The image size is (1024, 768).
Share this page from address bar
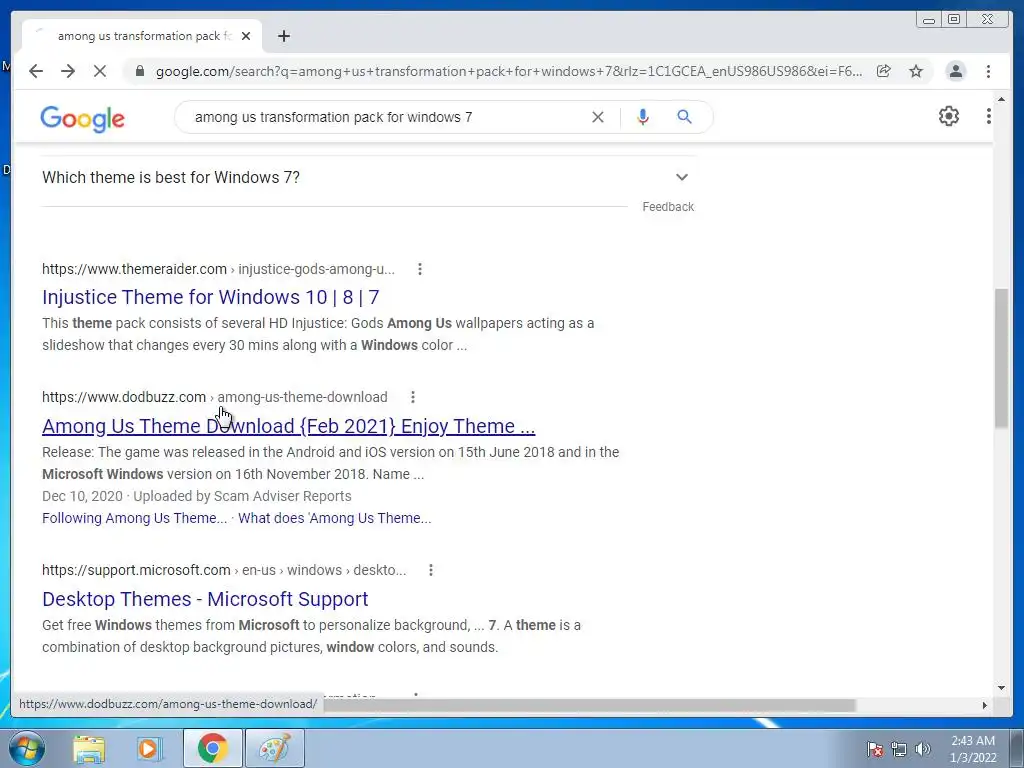click(x=884, y=71)
